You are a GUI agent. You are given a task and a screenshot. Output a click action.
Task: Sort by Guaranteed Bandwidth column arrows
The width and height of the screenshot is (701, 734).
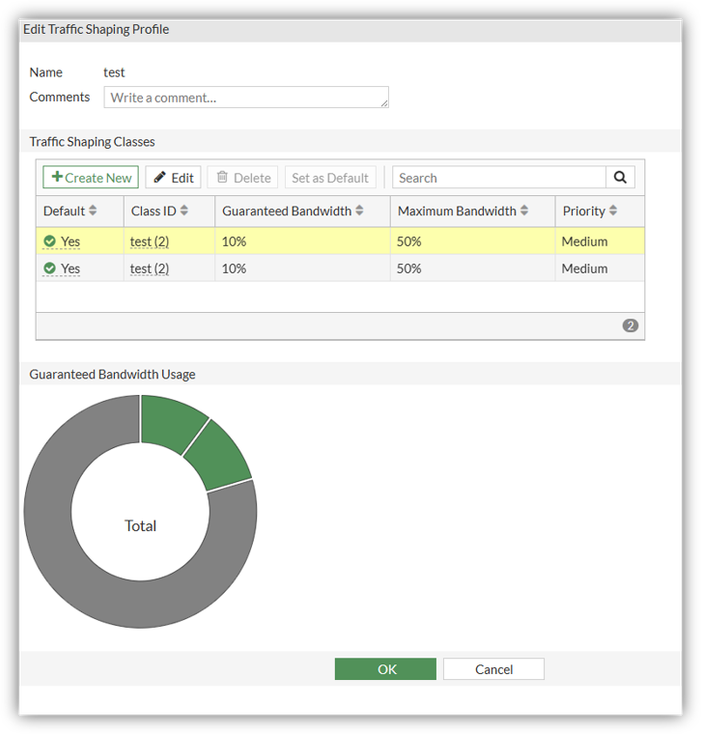(x=359, y=211)
